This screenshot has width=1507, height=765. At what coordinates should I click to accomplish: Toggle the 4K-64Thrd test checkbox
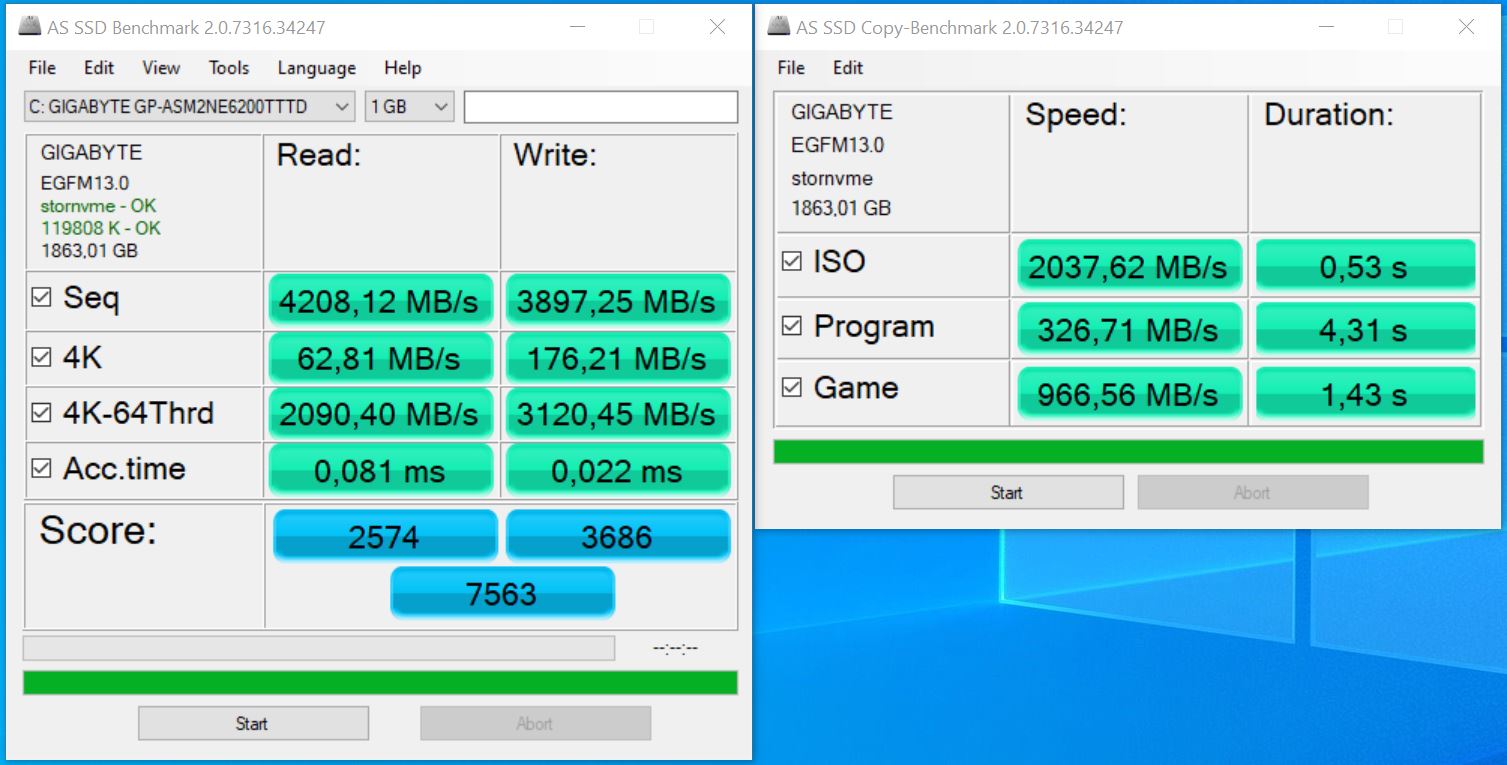click(41, 413)
